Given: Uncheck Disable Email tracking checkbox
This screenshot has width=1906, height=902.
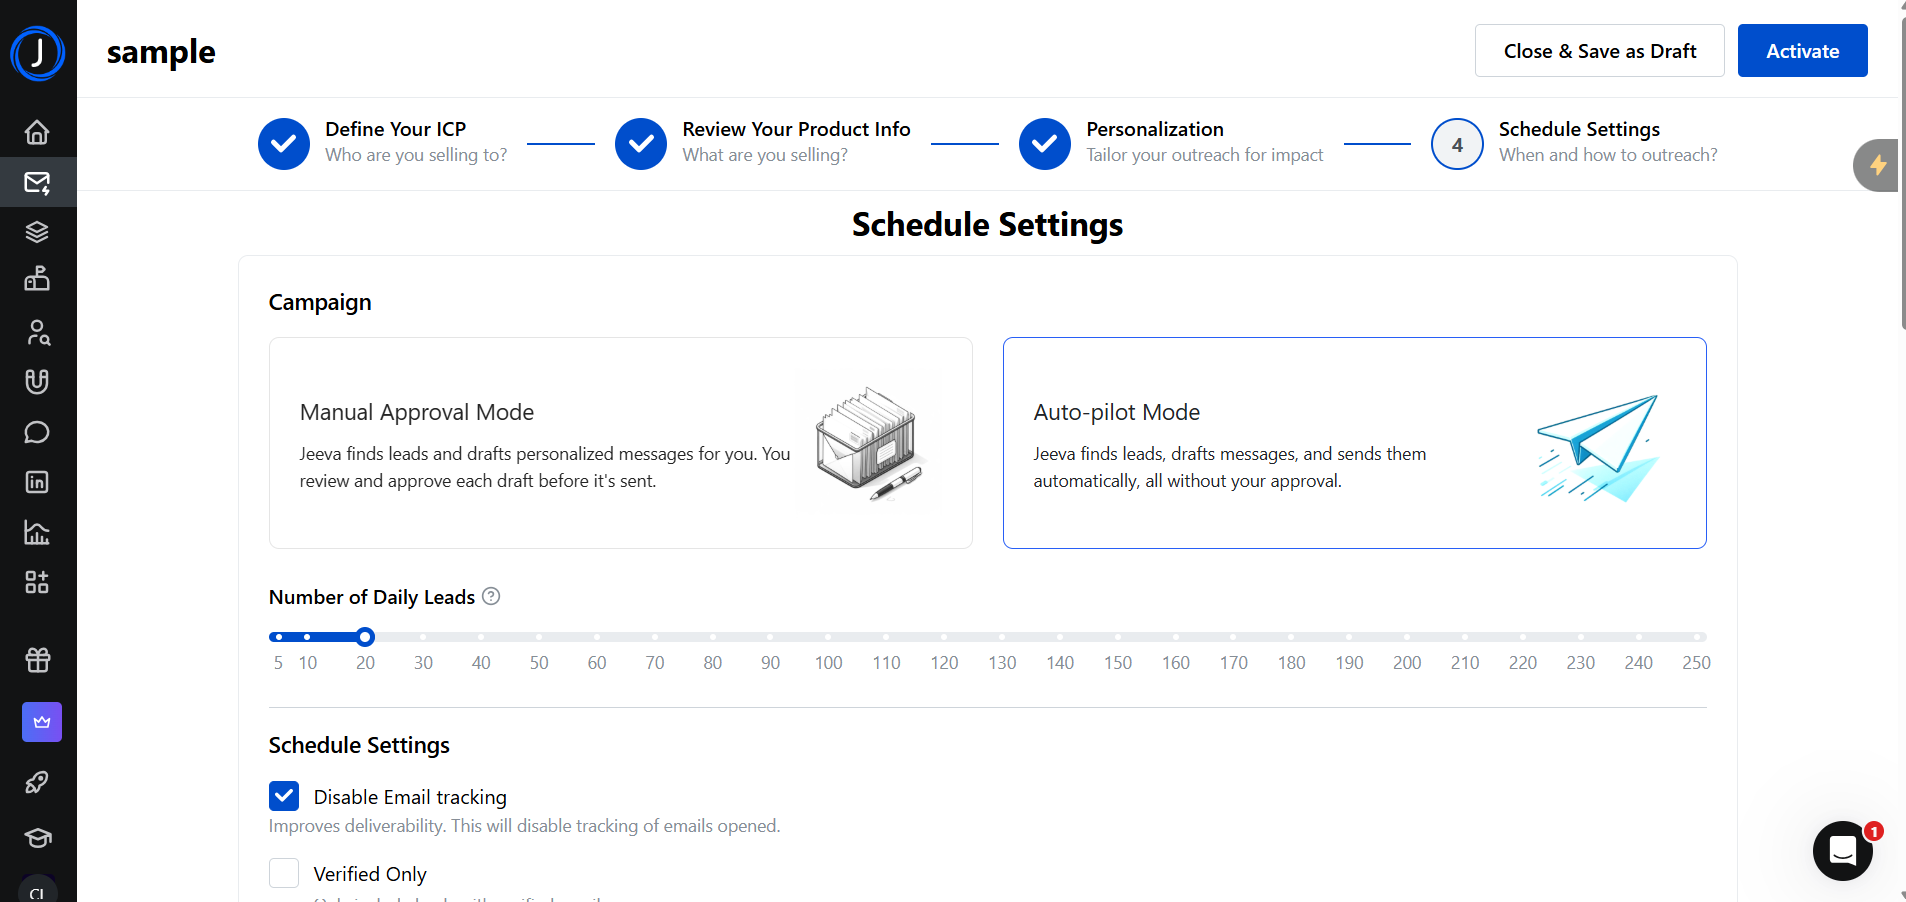Looking at the screenshot, I should click(284, 796).
